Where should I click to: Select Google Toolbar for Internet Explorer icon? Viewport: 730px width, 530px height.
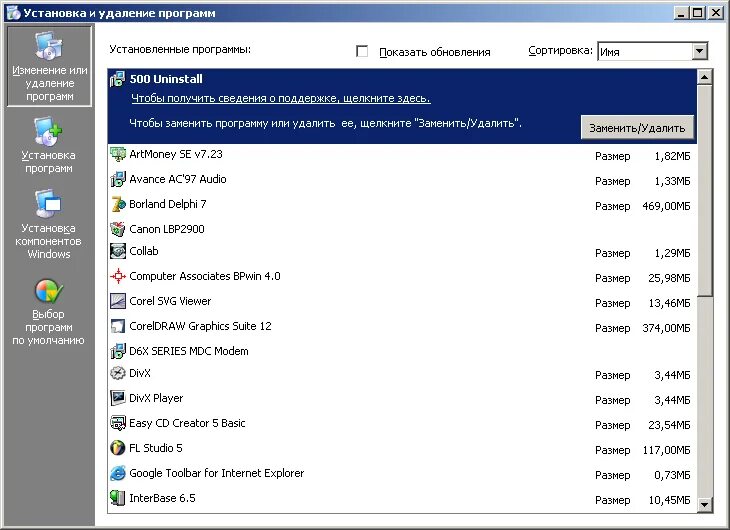118,473
